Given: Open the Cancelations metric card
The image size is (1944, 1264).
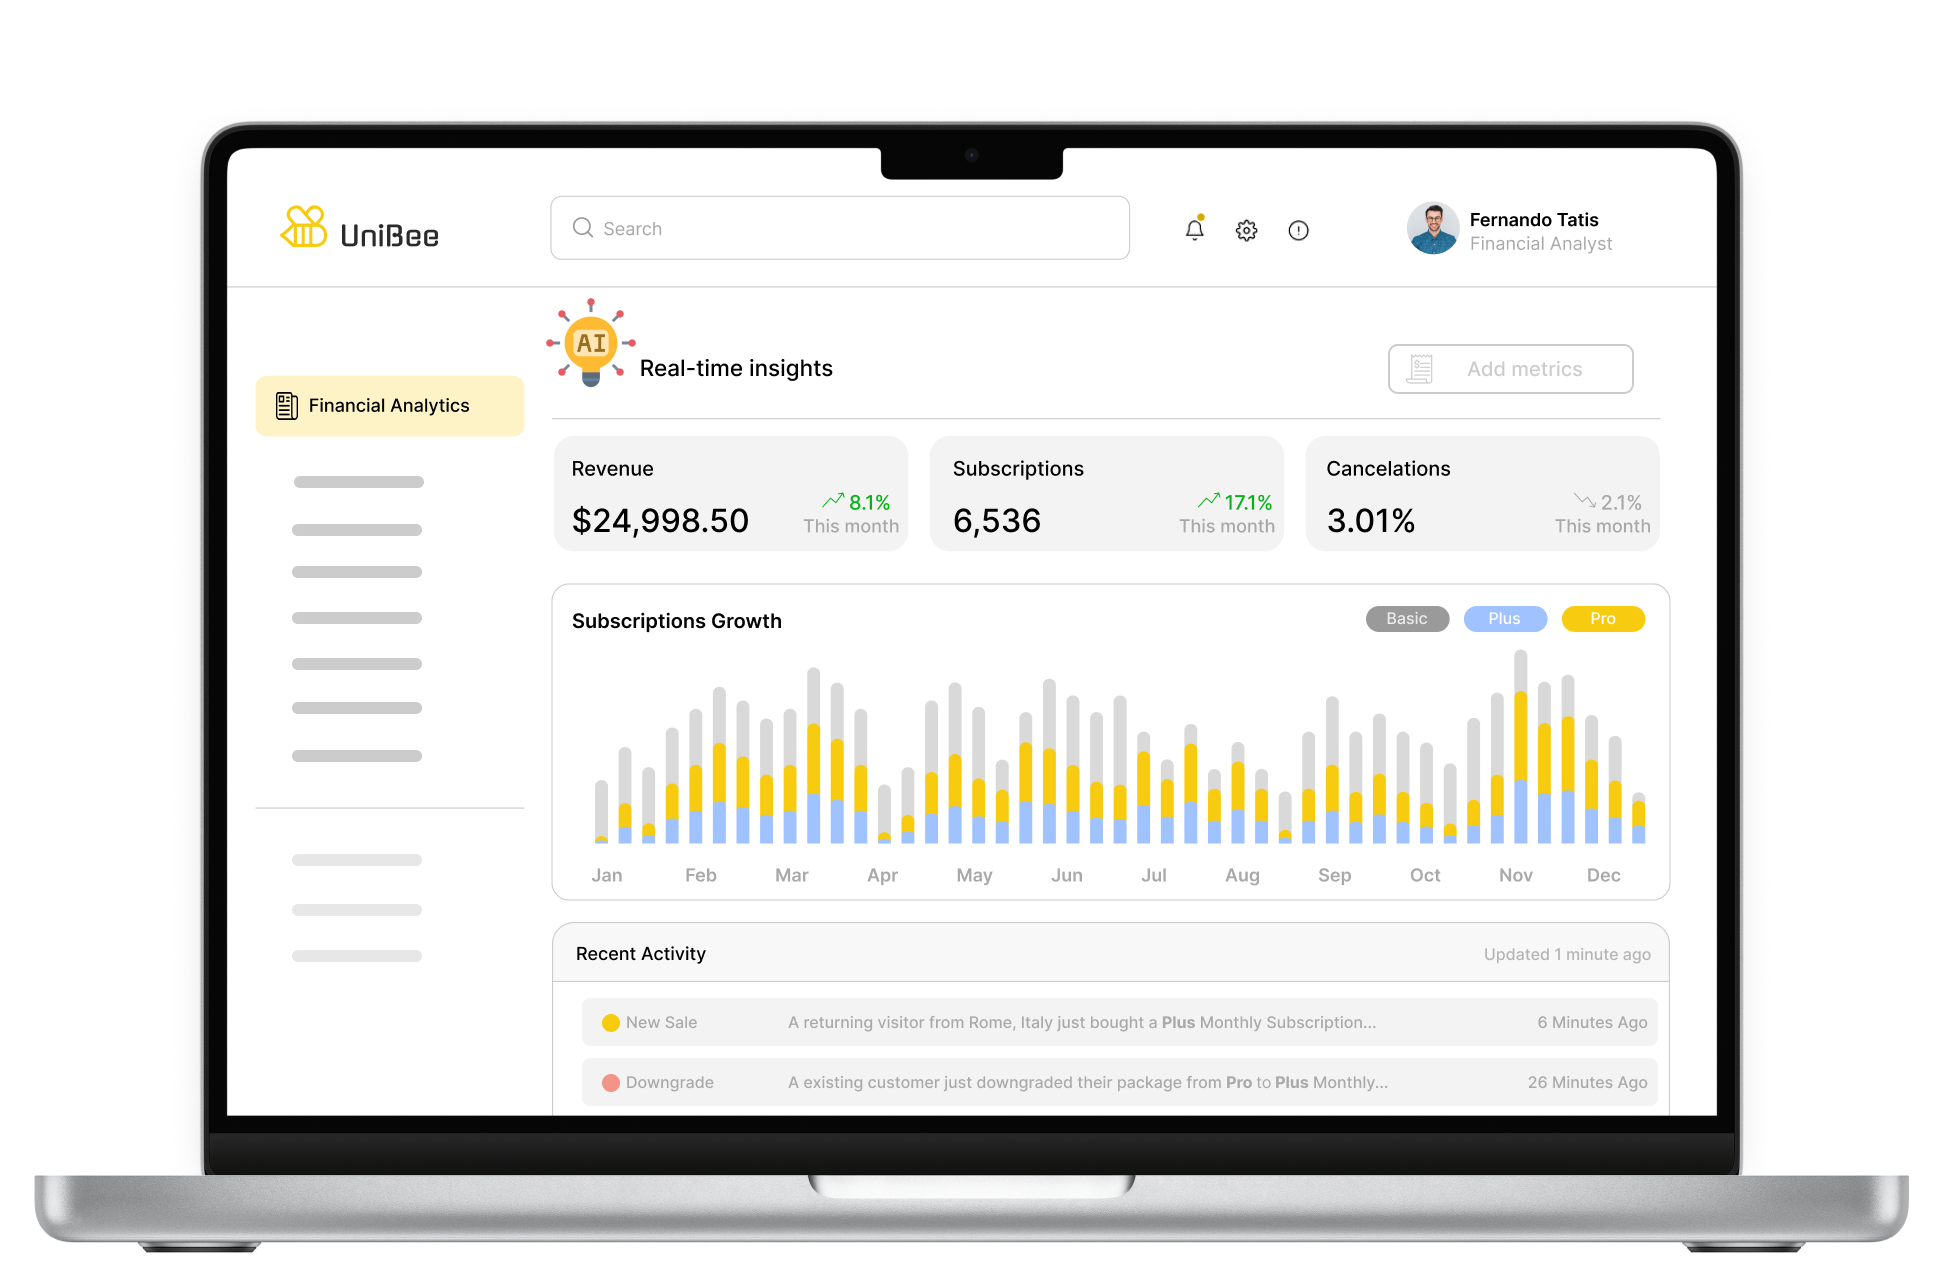Looking at the screenshot, I should click(1482, 494).
